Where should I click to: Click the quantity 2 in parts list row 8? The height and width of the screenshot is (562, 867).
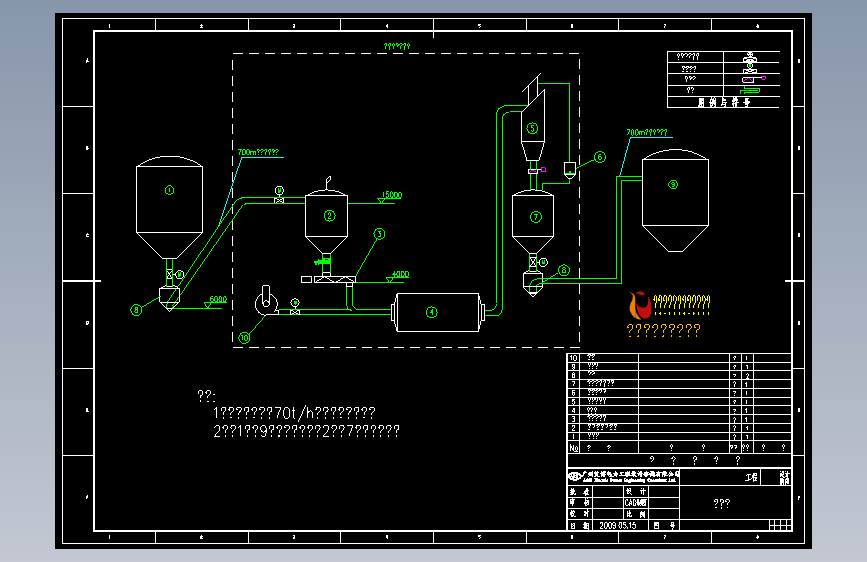747,376
